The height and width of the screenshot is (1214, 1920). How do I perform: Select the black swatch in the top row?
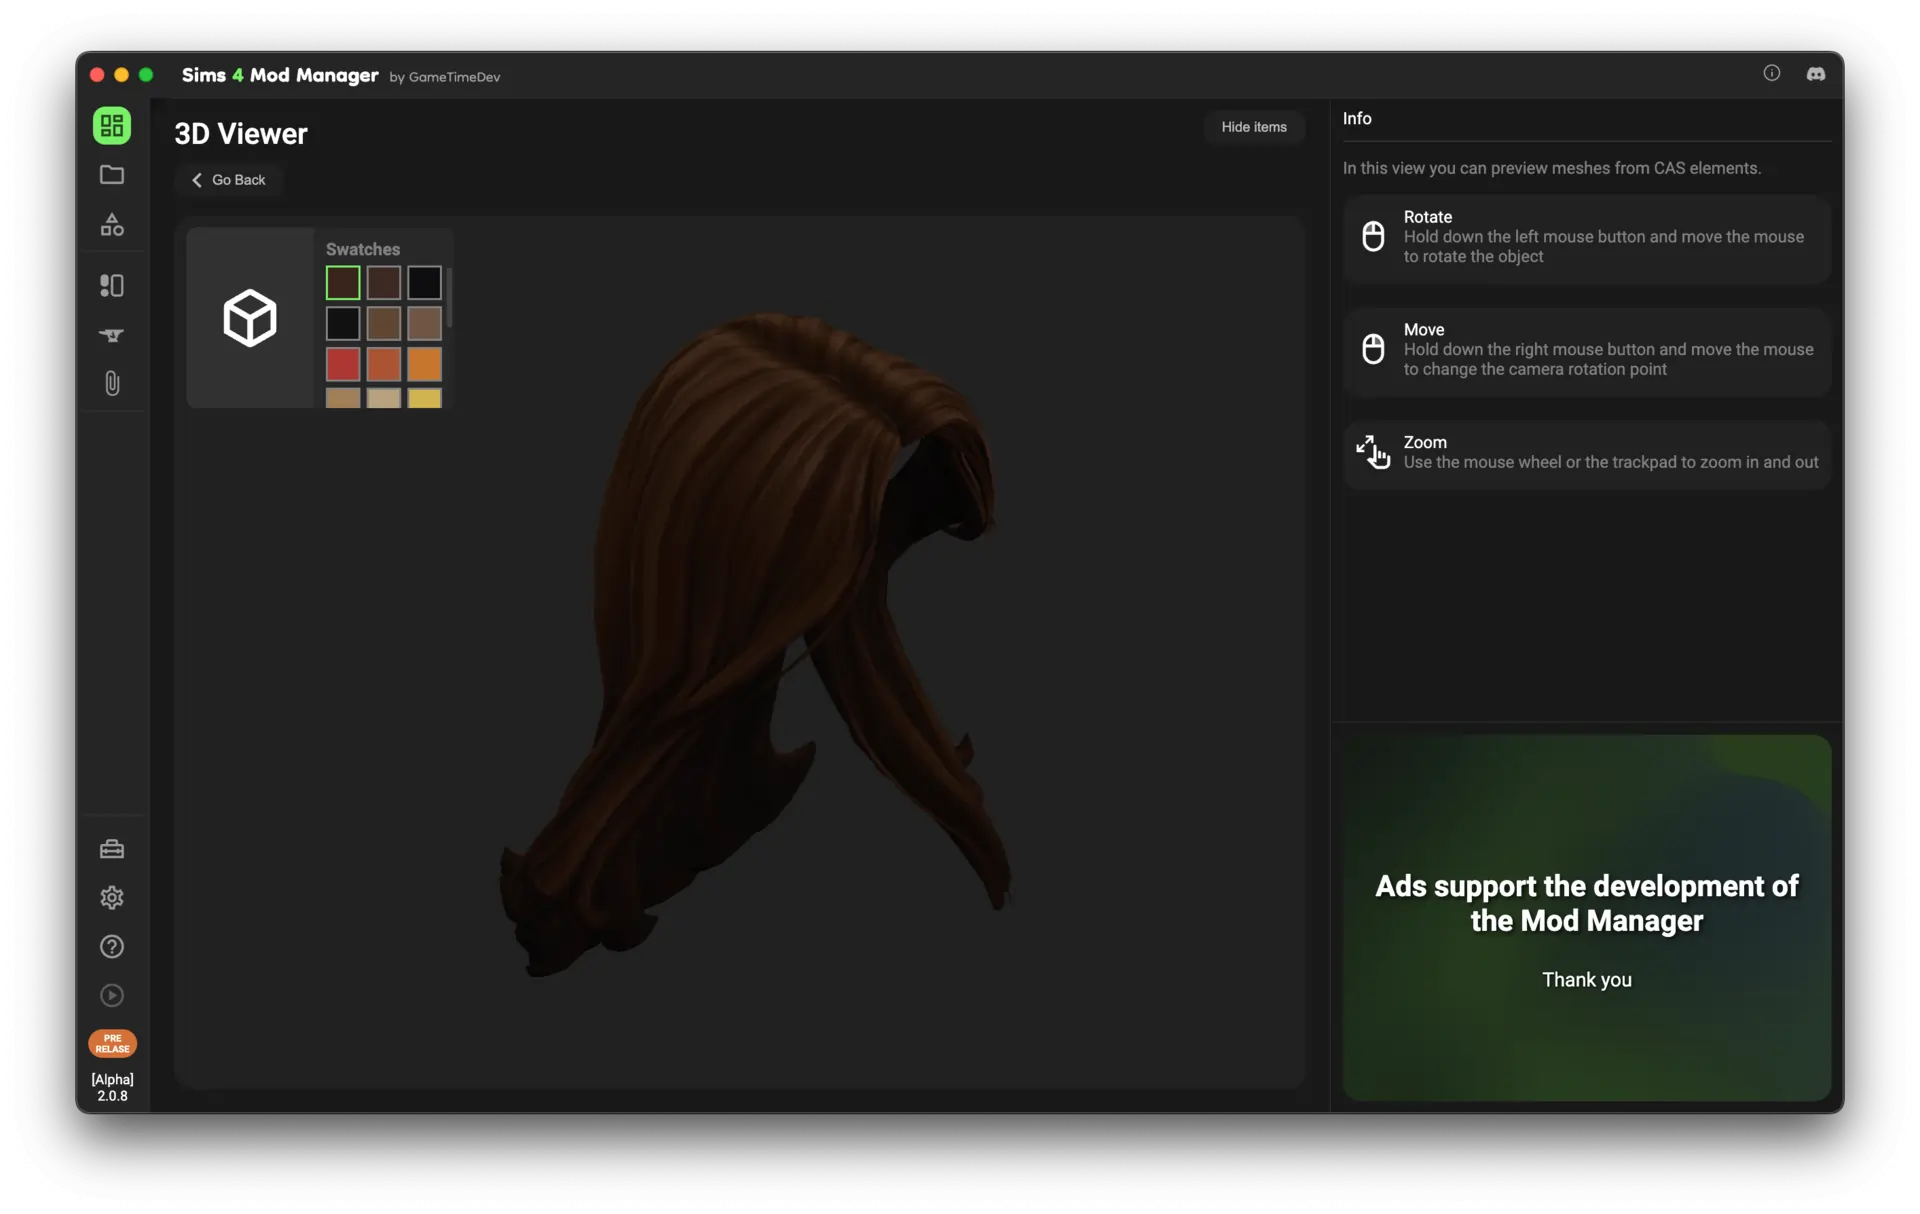click(424, 283)
